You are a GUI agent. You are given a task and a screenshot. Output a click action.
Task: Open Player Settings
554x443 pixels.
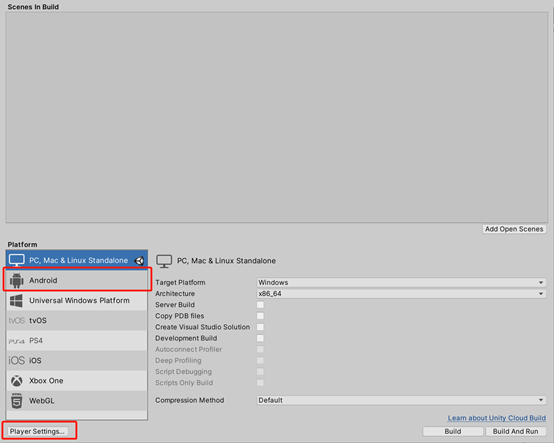pos(37,431)
